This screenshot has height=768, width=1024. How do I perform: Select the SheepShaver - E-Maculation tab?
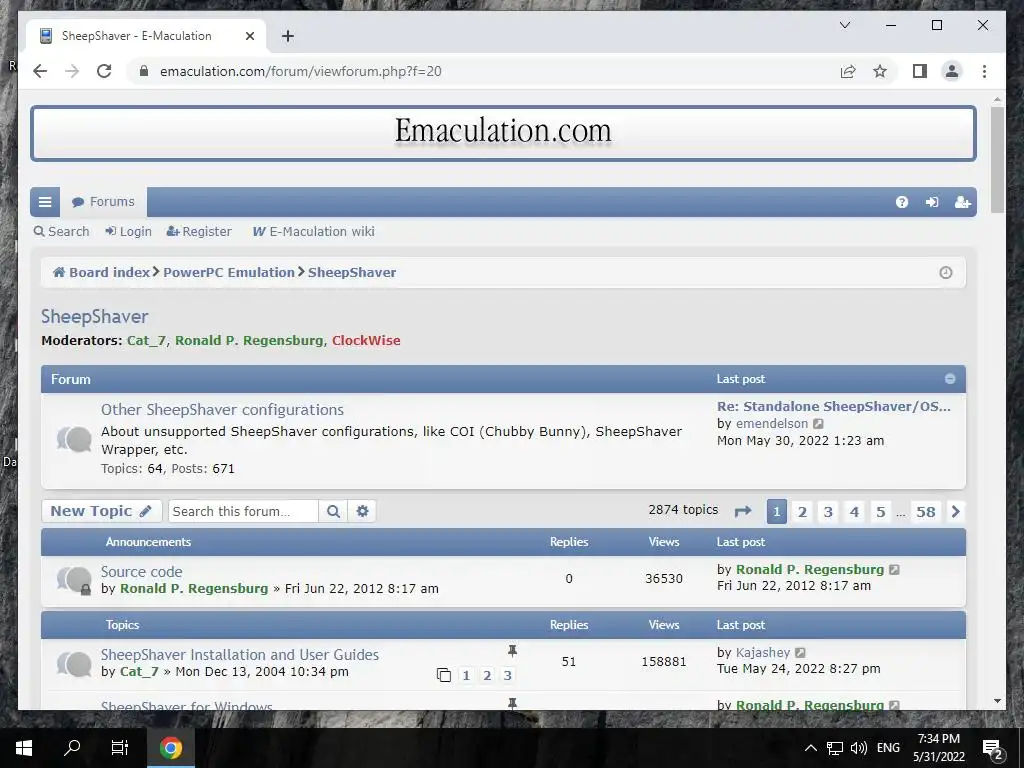point(146,36)
